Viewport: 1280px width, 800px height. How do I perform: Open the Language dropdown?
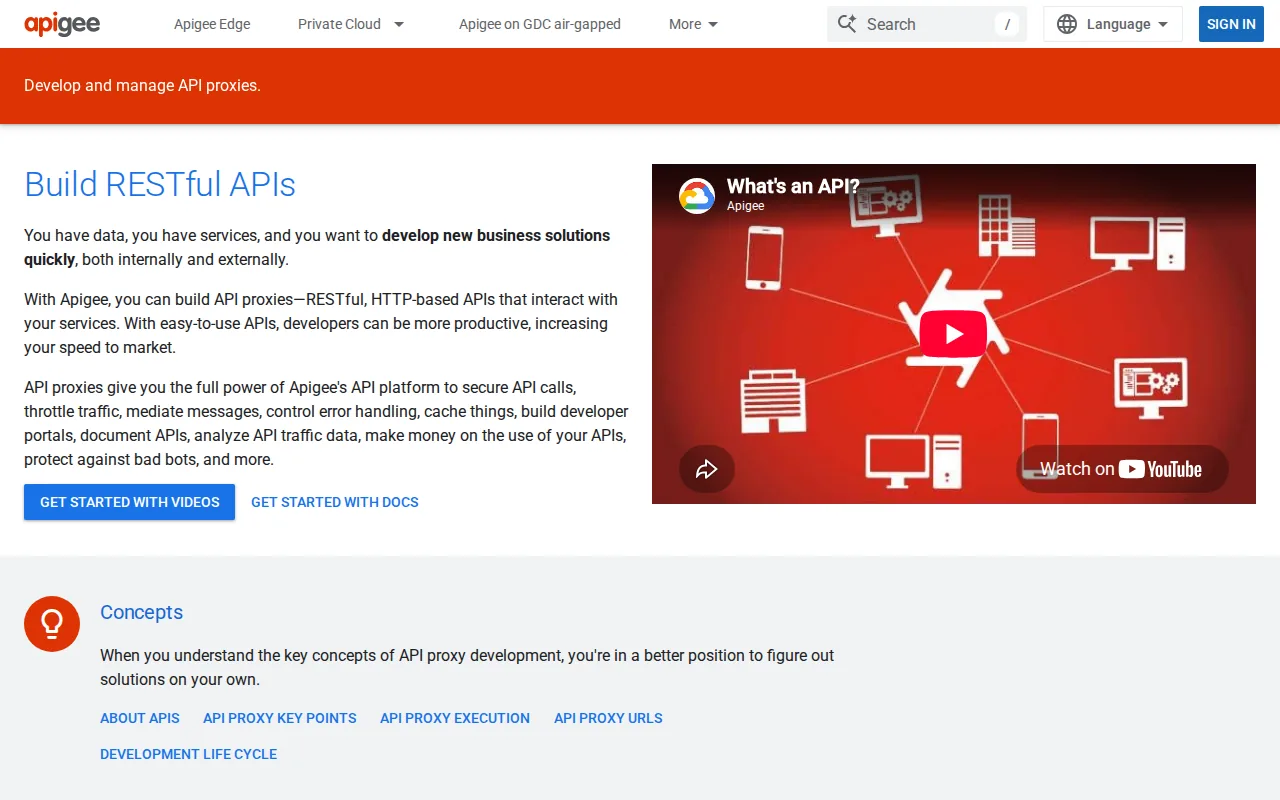click(x=1113, y=24)
